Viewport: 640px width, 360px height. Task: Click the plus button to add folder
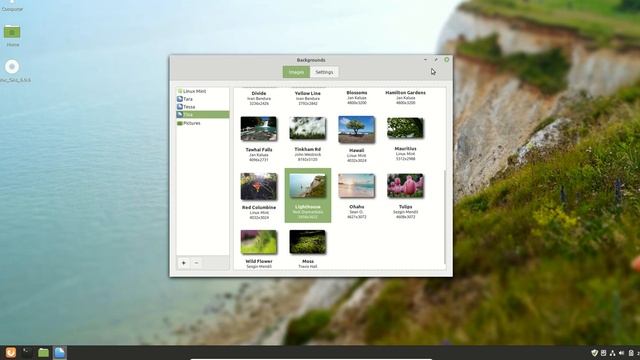[184, 263]
